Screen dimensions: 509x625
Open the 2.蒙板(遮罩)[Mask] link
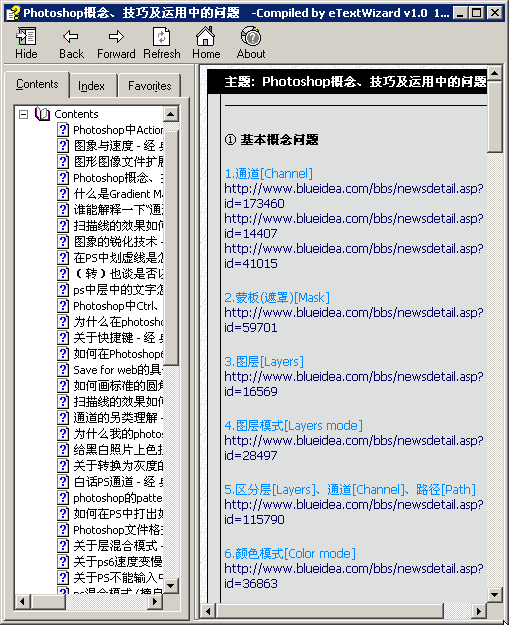tap(277, 298)
